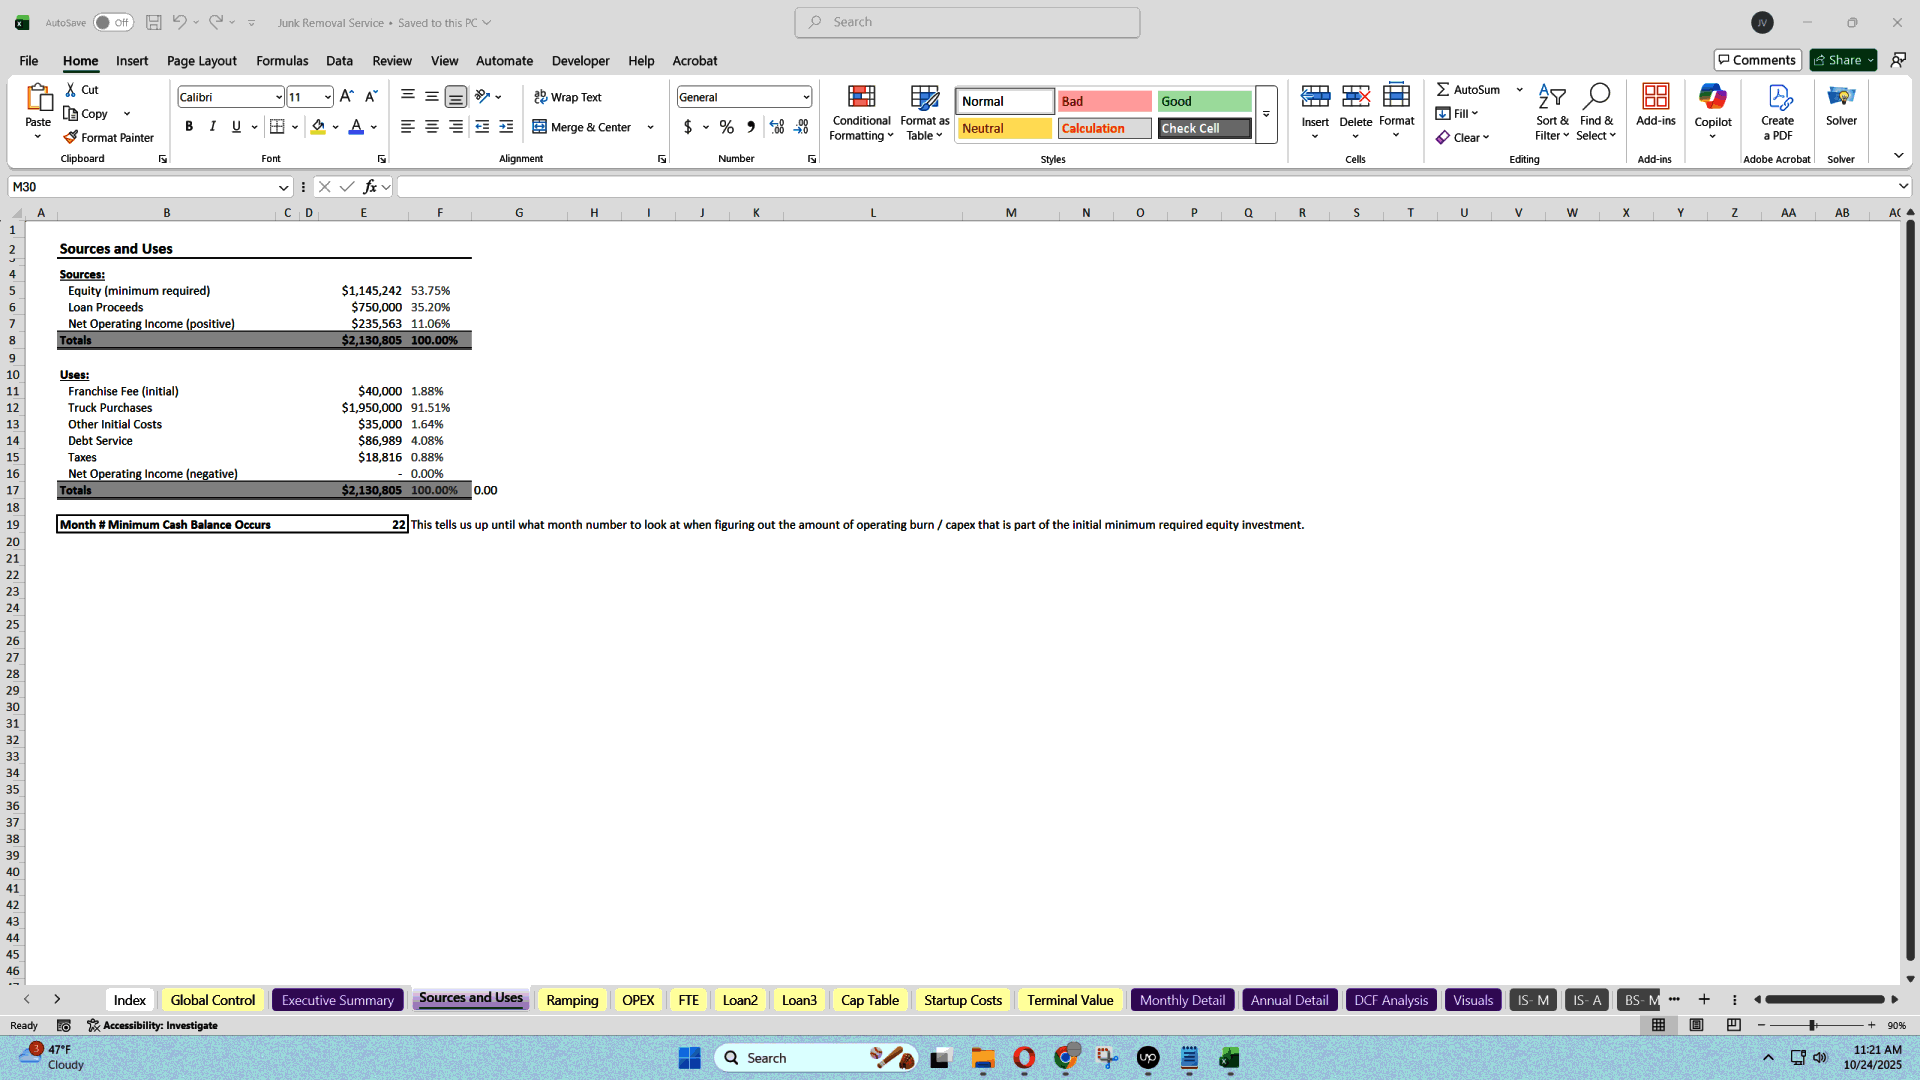Switch to the Formulas ribbon tab
Viewport: 1920px width, 1080px height.
(282, 60)
